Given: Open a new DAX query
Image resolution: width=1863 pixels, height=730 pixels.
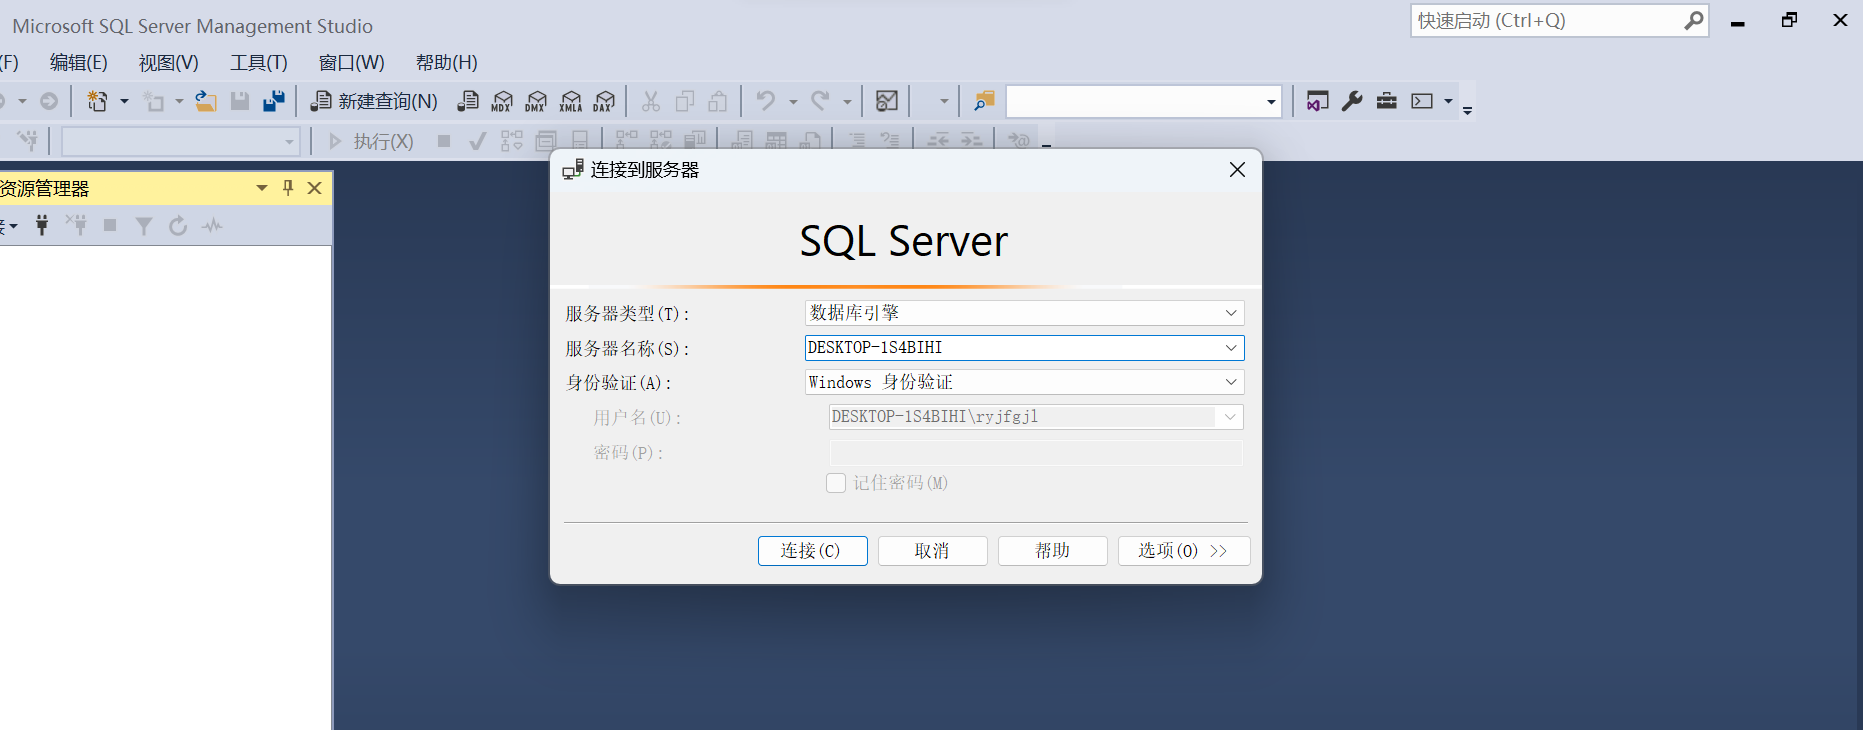Looking at the screenshot, I should [x=604, y=101].
